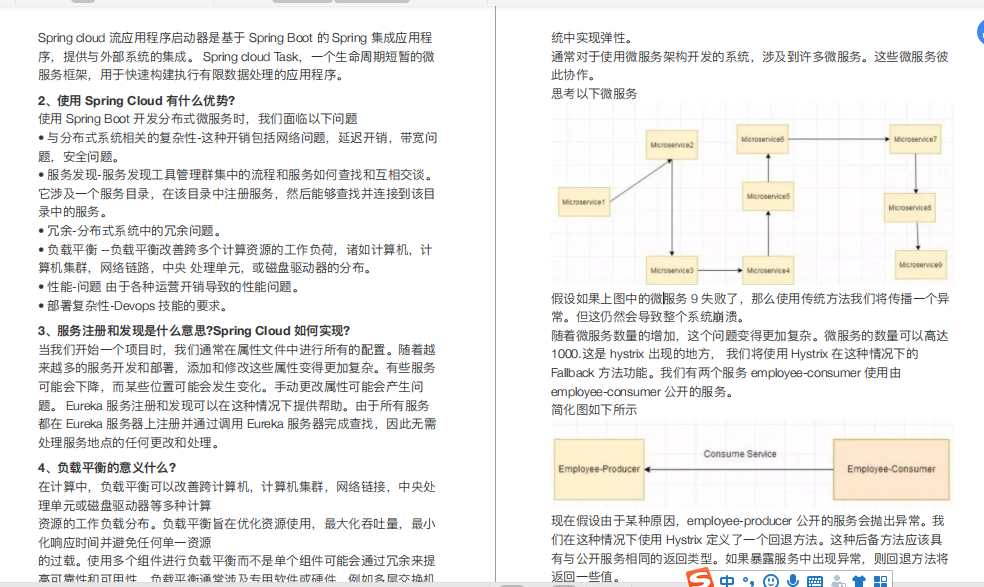Click bullet starting '负载平衡 --负载平衡改善'
Image resolution: width=984 pixels, height=587 pixels.
click(x=235, y=250)
